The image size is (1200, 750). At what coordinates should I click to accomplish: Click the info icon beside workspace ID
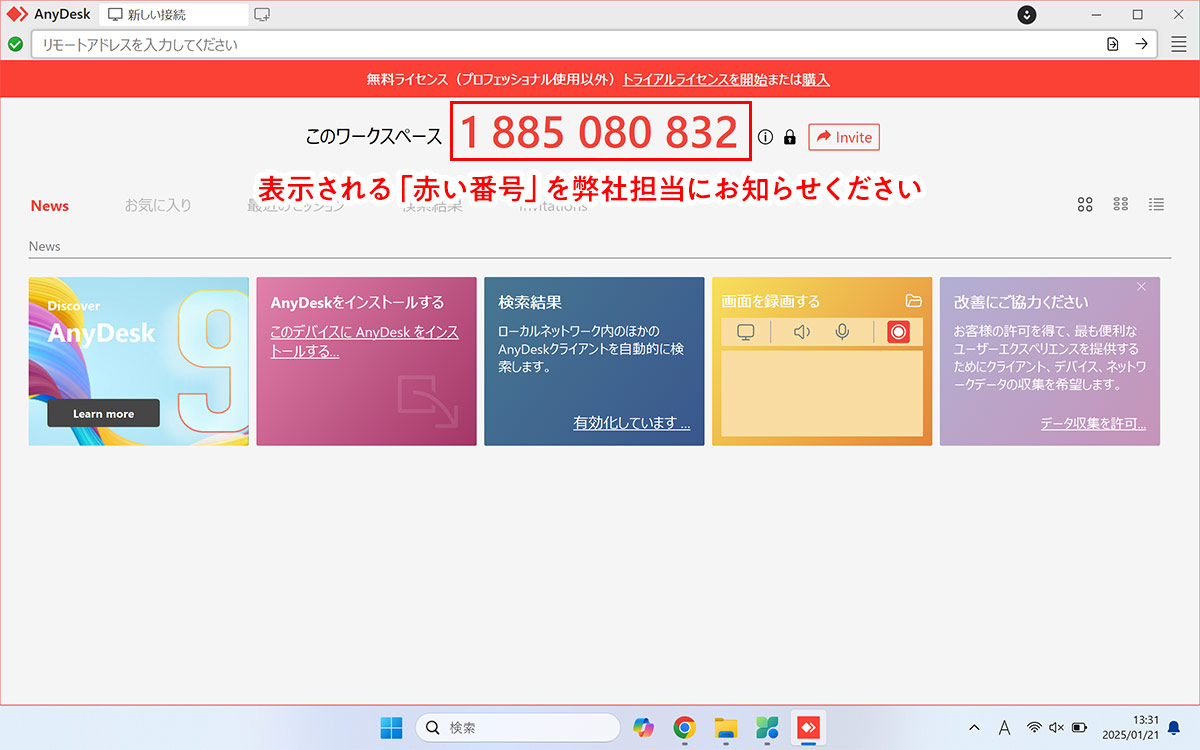(766, 137)
